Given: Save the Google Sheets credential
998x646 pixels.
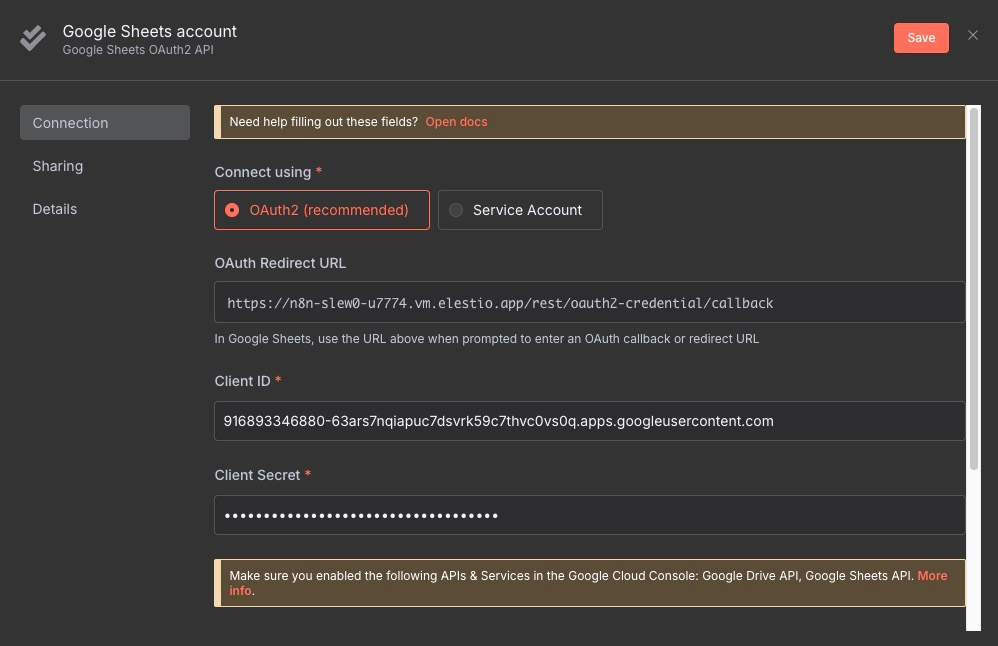Looking at the screenshot, I should [920, 38].
